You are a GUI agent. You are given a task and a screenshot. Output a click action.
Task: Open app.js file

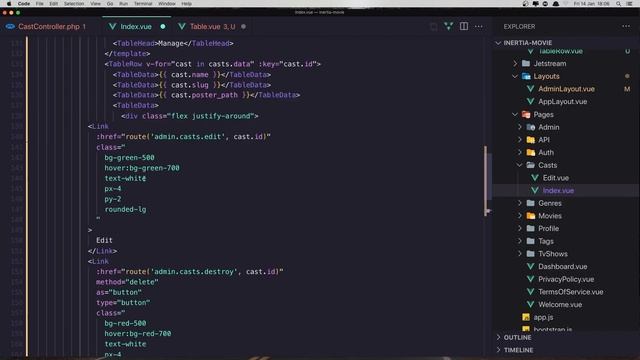(543, 317)
